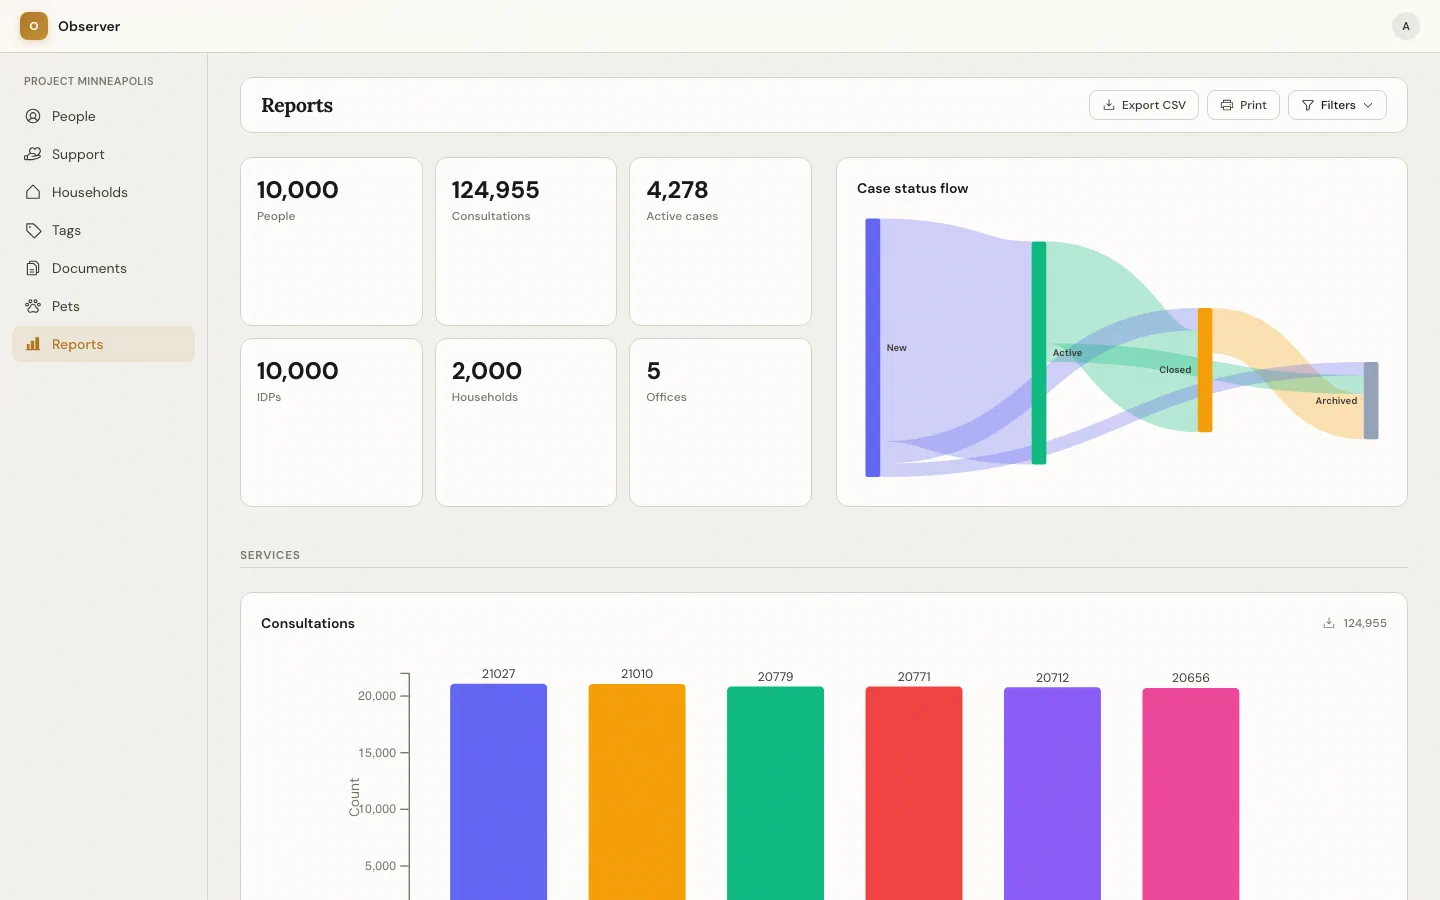Click the Tags label icon
Image resolution: width=1440 pixels, height=900 pixels.
[x=33, y=230]
